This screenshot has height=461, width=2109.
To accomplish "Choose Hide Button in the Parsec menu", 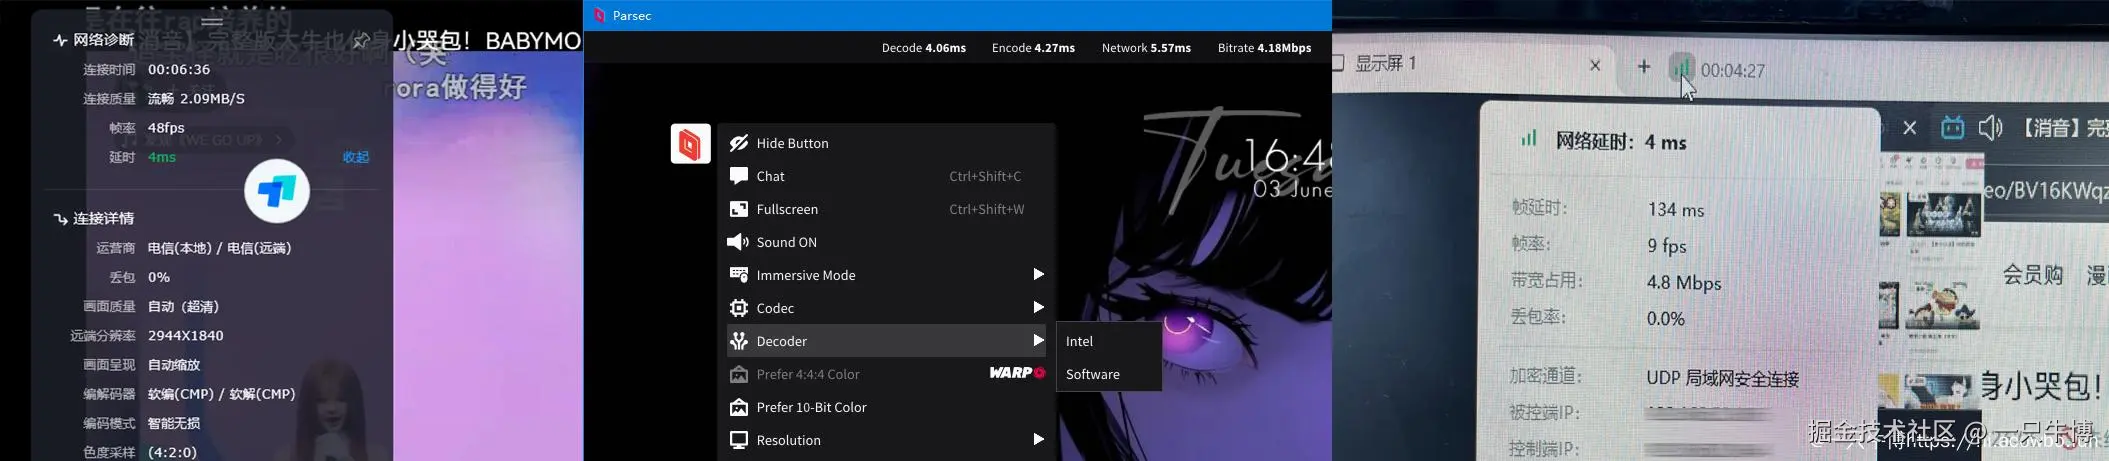I will pyautogui.click(x=886, y=143).
